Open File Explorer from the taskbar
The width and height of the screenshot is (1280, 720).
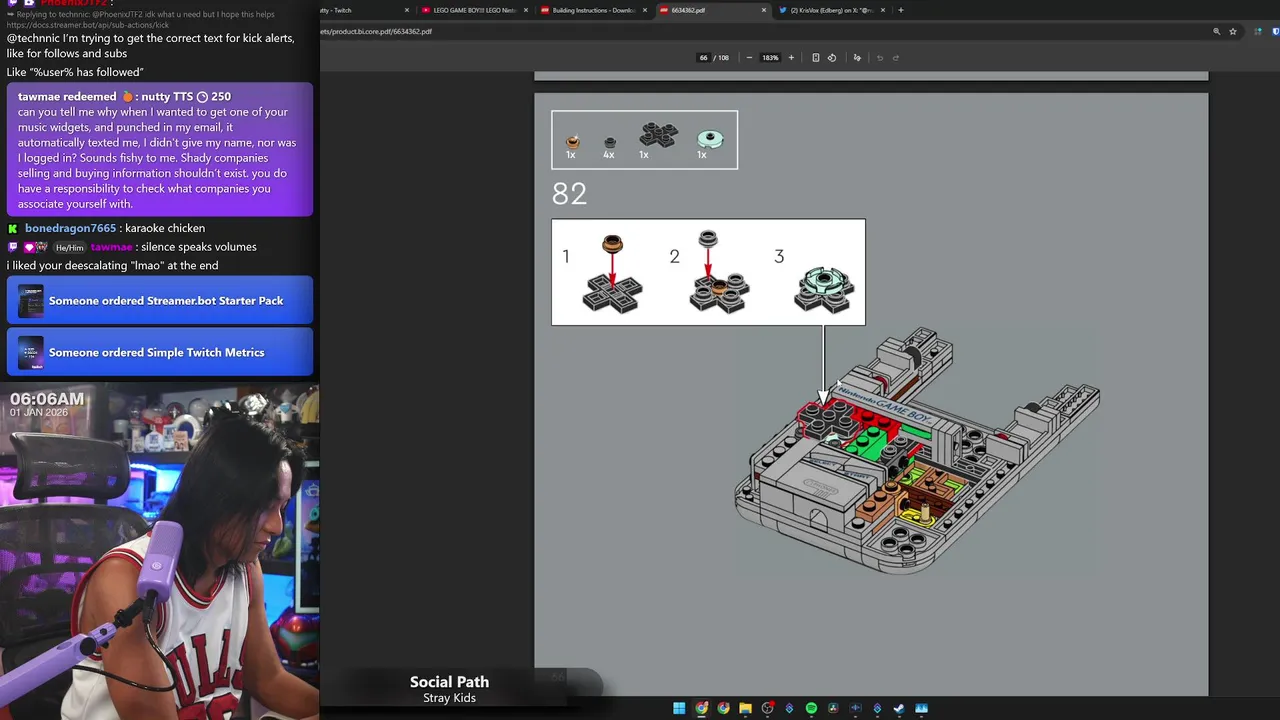pyautogui.click(x=745, y=709)
